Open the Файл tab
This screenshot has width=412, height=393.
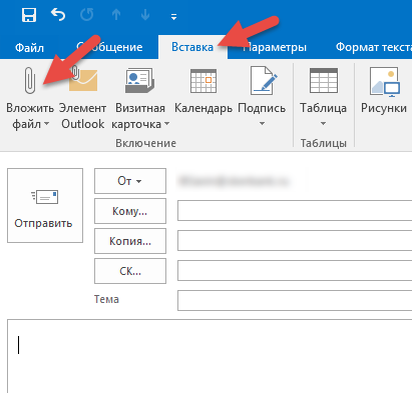pos(29,47)
